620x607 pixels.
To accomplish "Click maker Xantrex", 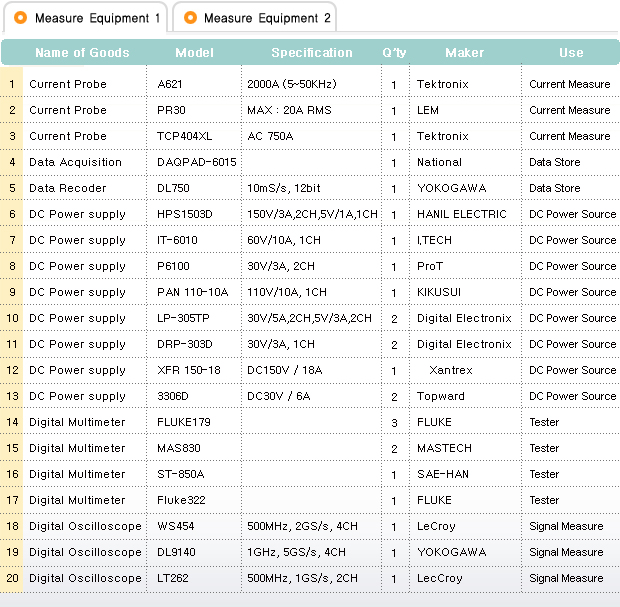I will (x=451, y=370).
